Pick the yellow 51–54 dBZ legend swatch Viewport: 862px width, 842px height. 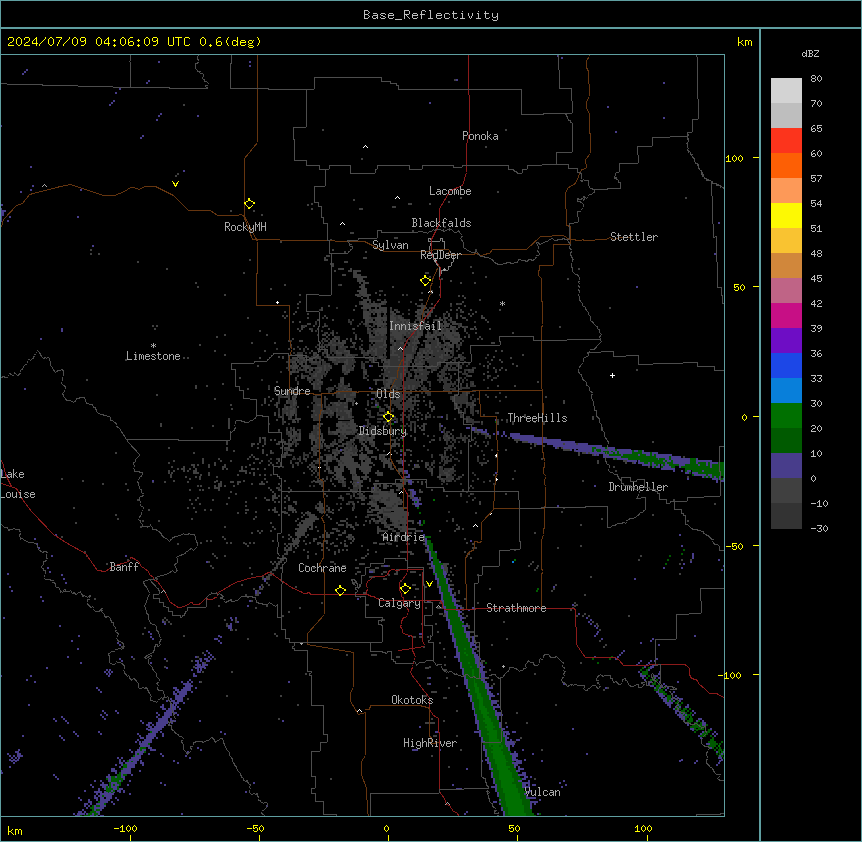point(786,215)
